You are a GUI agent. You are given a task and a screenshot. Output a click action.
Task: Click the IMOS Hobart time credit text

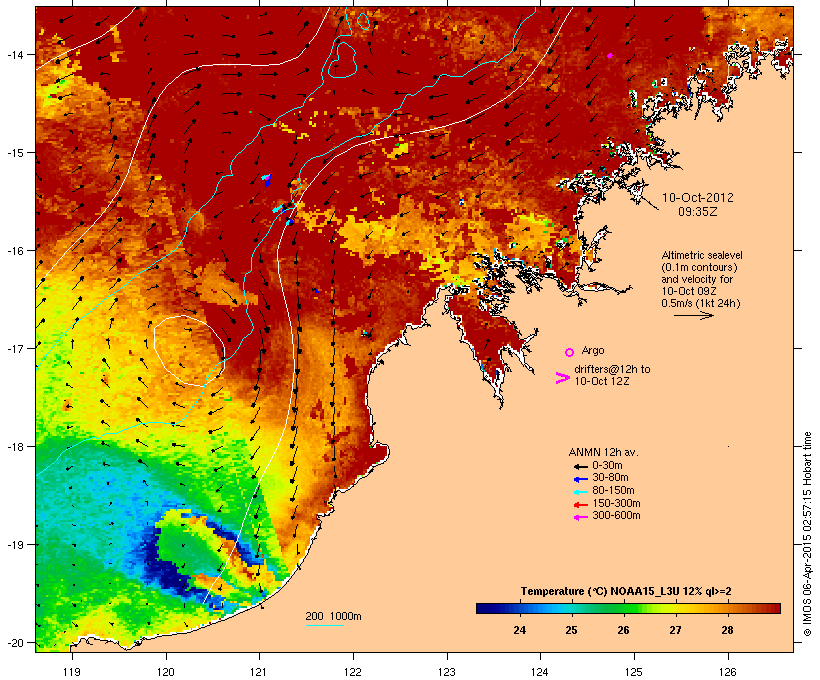tap(808, 534)
